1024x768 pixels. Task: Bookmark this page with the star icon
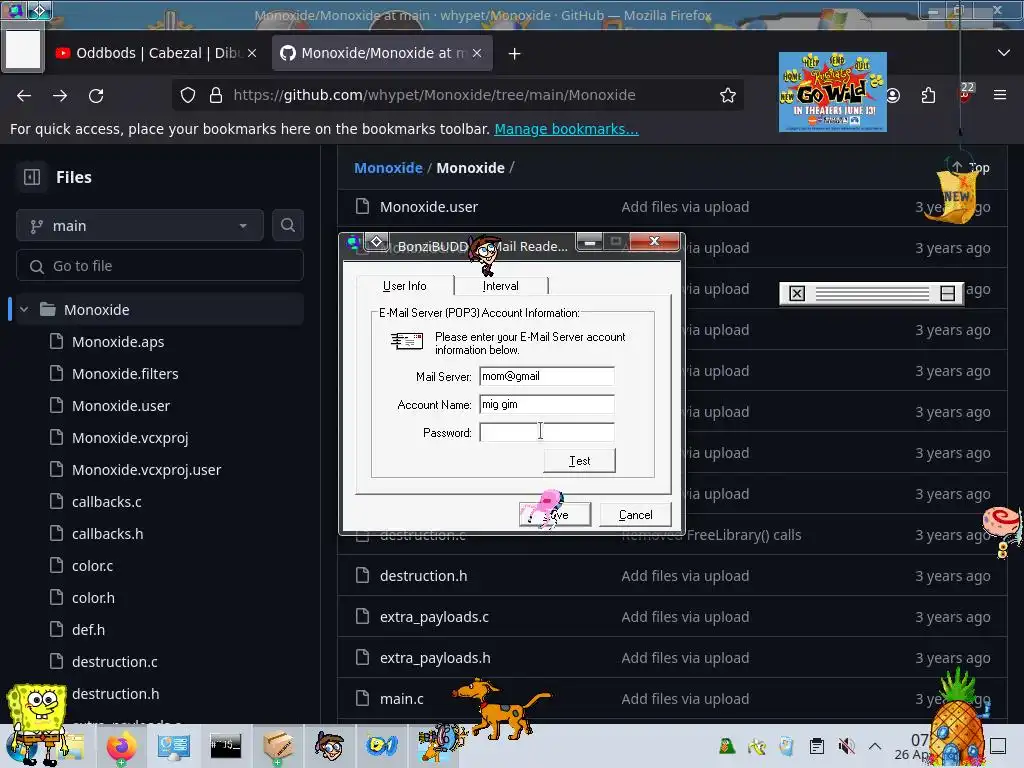(728, 95)
